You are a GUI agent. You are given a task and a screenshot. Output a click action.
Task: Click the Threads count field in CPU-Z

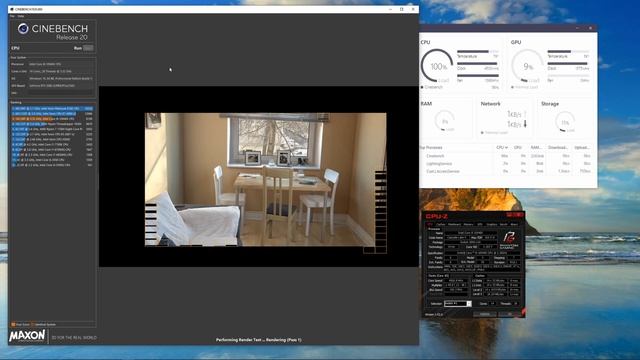[516, 304]
